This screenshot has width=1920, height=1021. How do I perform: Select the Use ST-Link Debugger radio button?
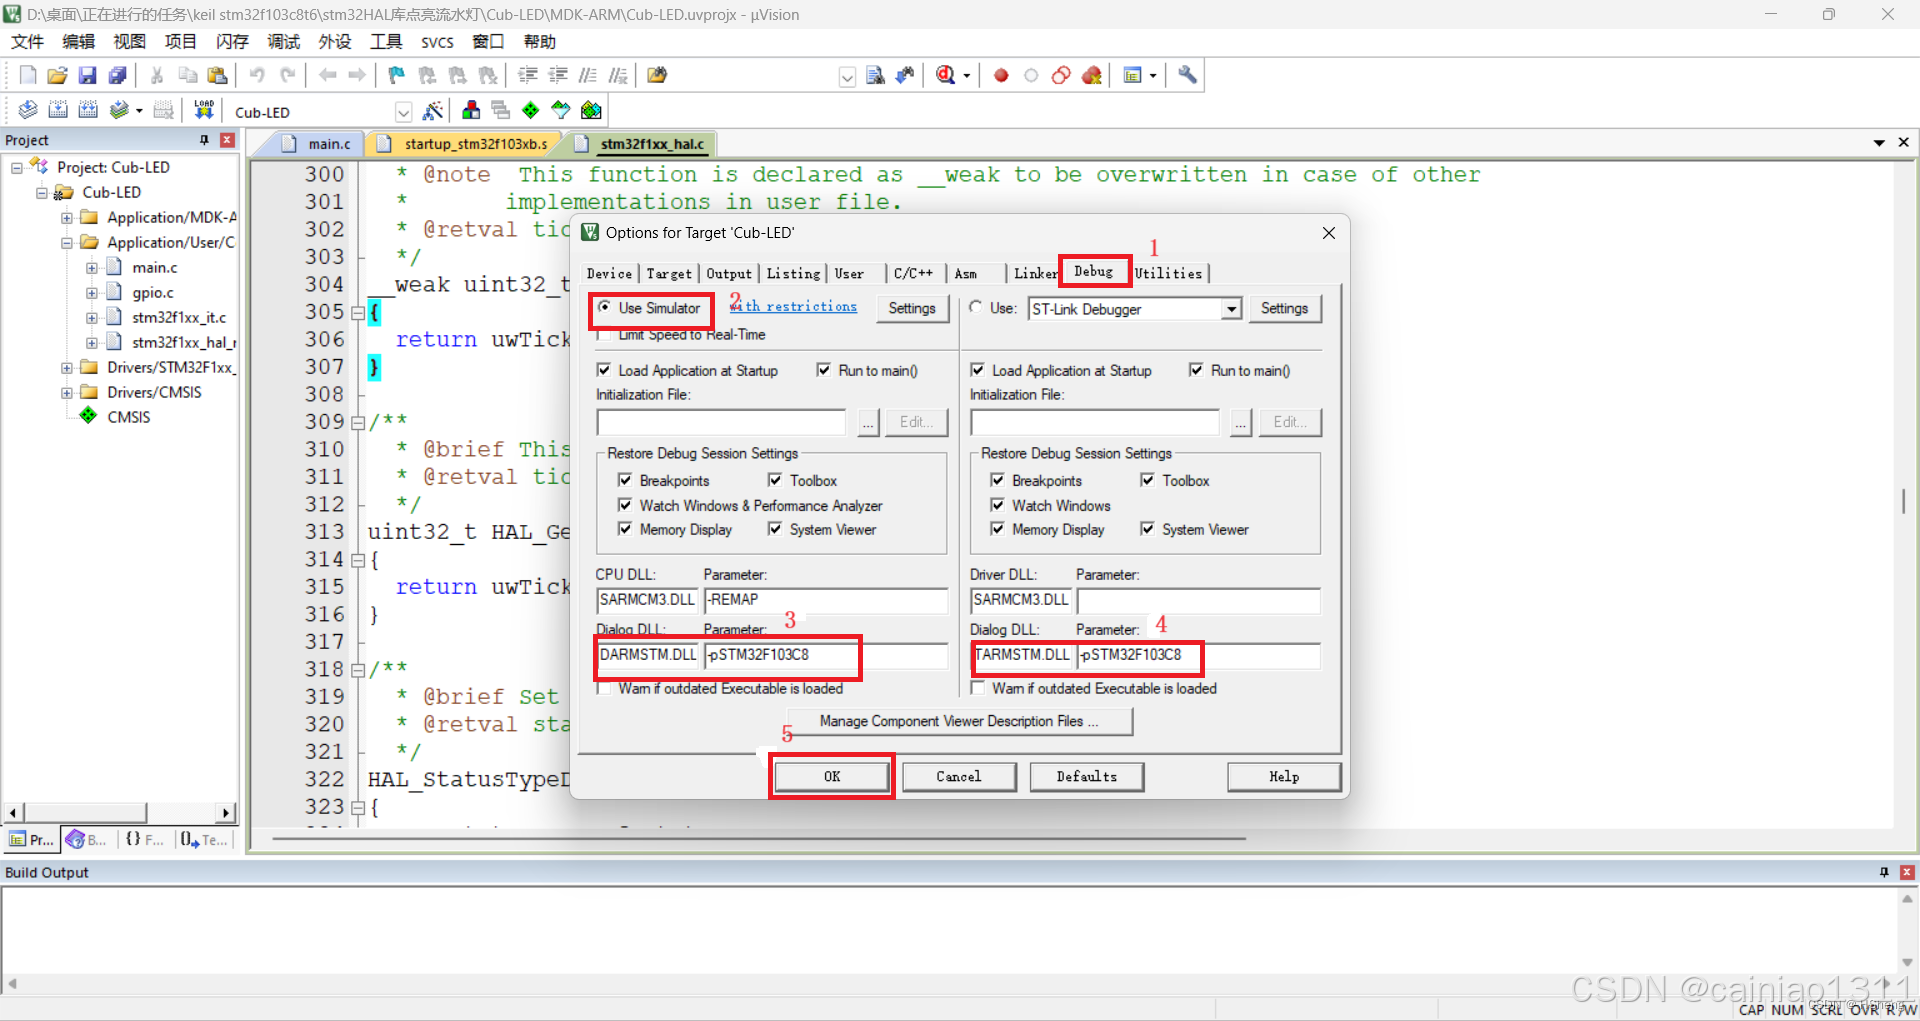(x=976, y=308)
